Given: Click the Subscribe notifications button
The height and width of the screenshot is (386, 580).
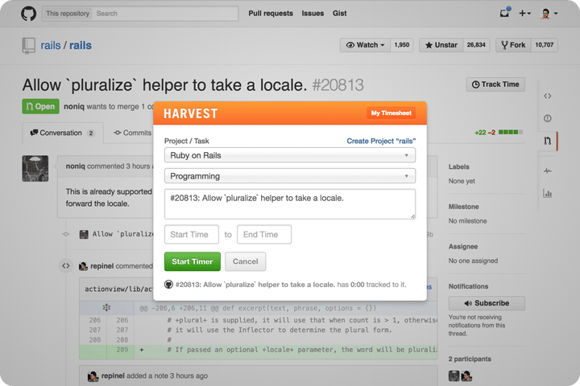Looking at the screenshot, I should coord(486,303).
